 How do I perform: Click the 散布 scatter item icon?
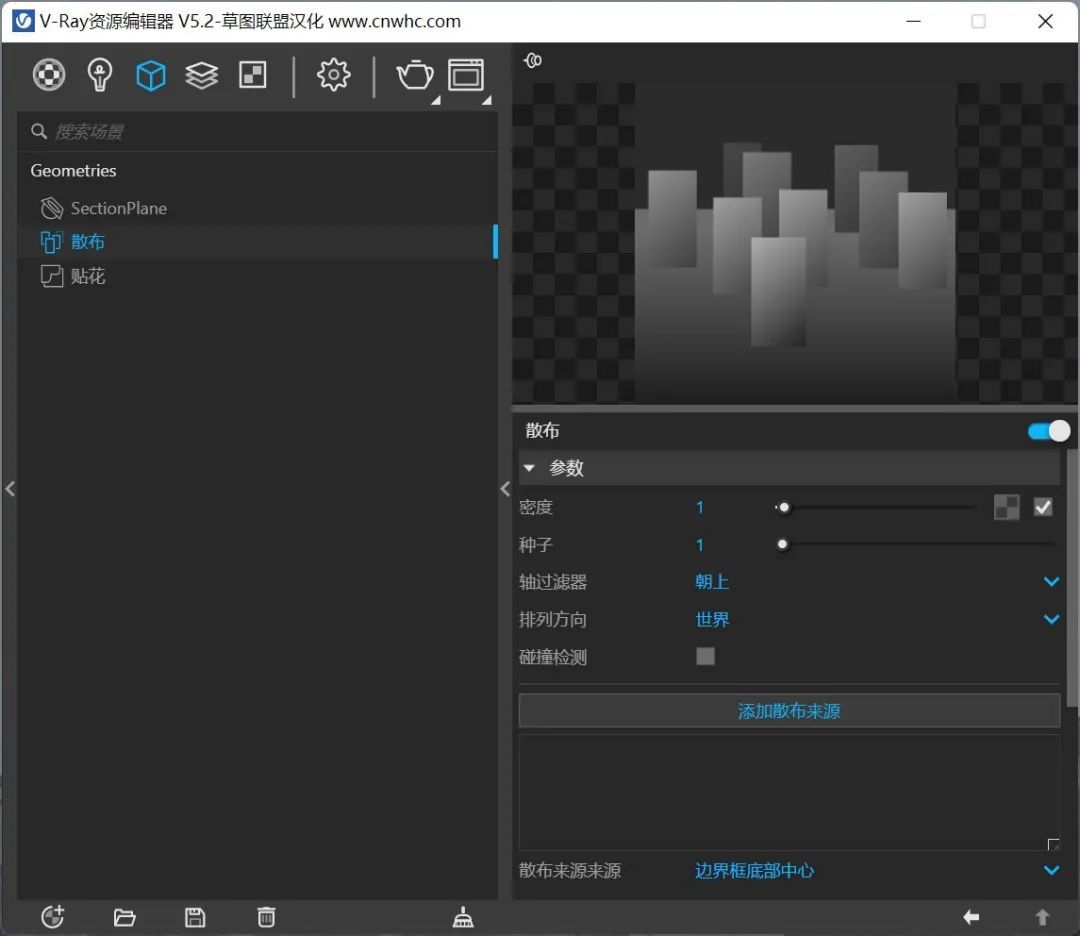coord(51,242)
